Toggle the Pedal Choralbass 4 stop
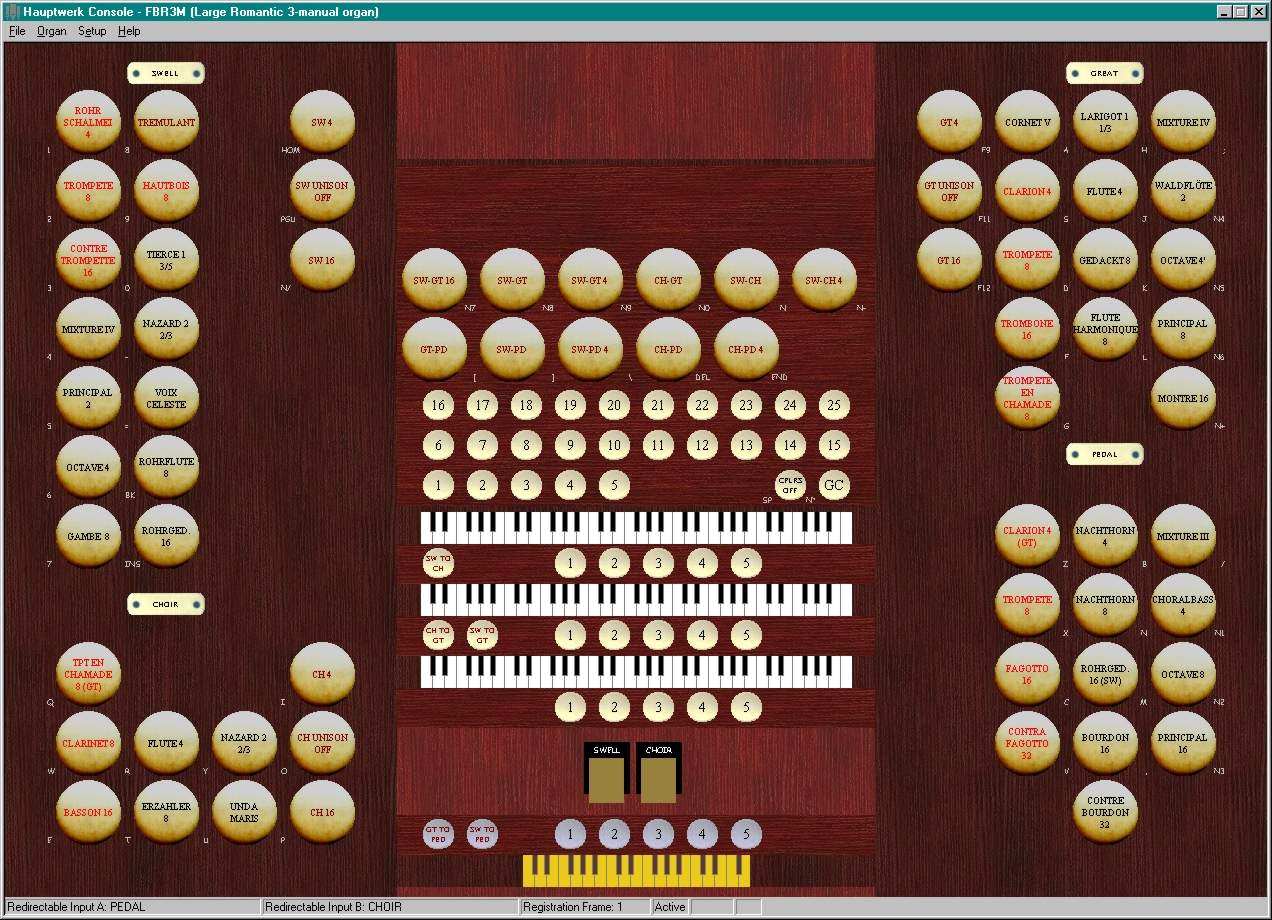 1183,605
